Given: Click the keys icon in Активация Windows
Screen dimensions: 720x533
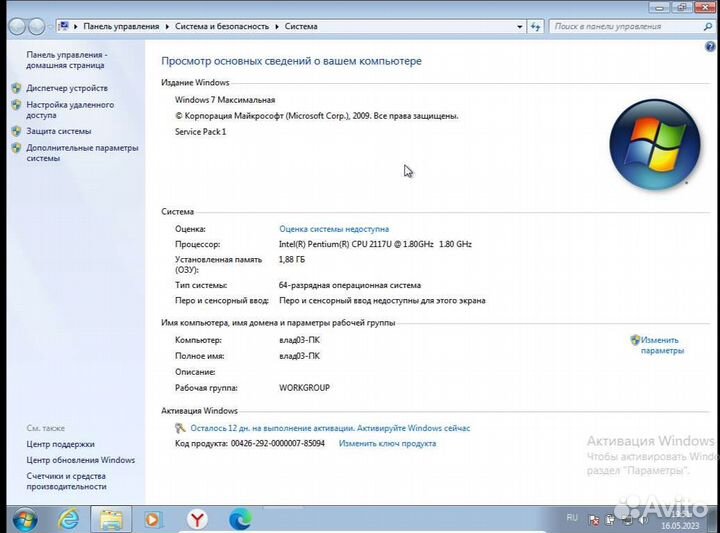Looking at the screenshot, I should (x=180, y=428).
